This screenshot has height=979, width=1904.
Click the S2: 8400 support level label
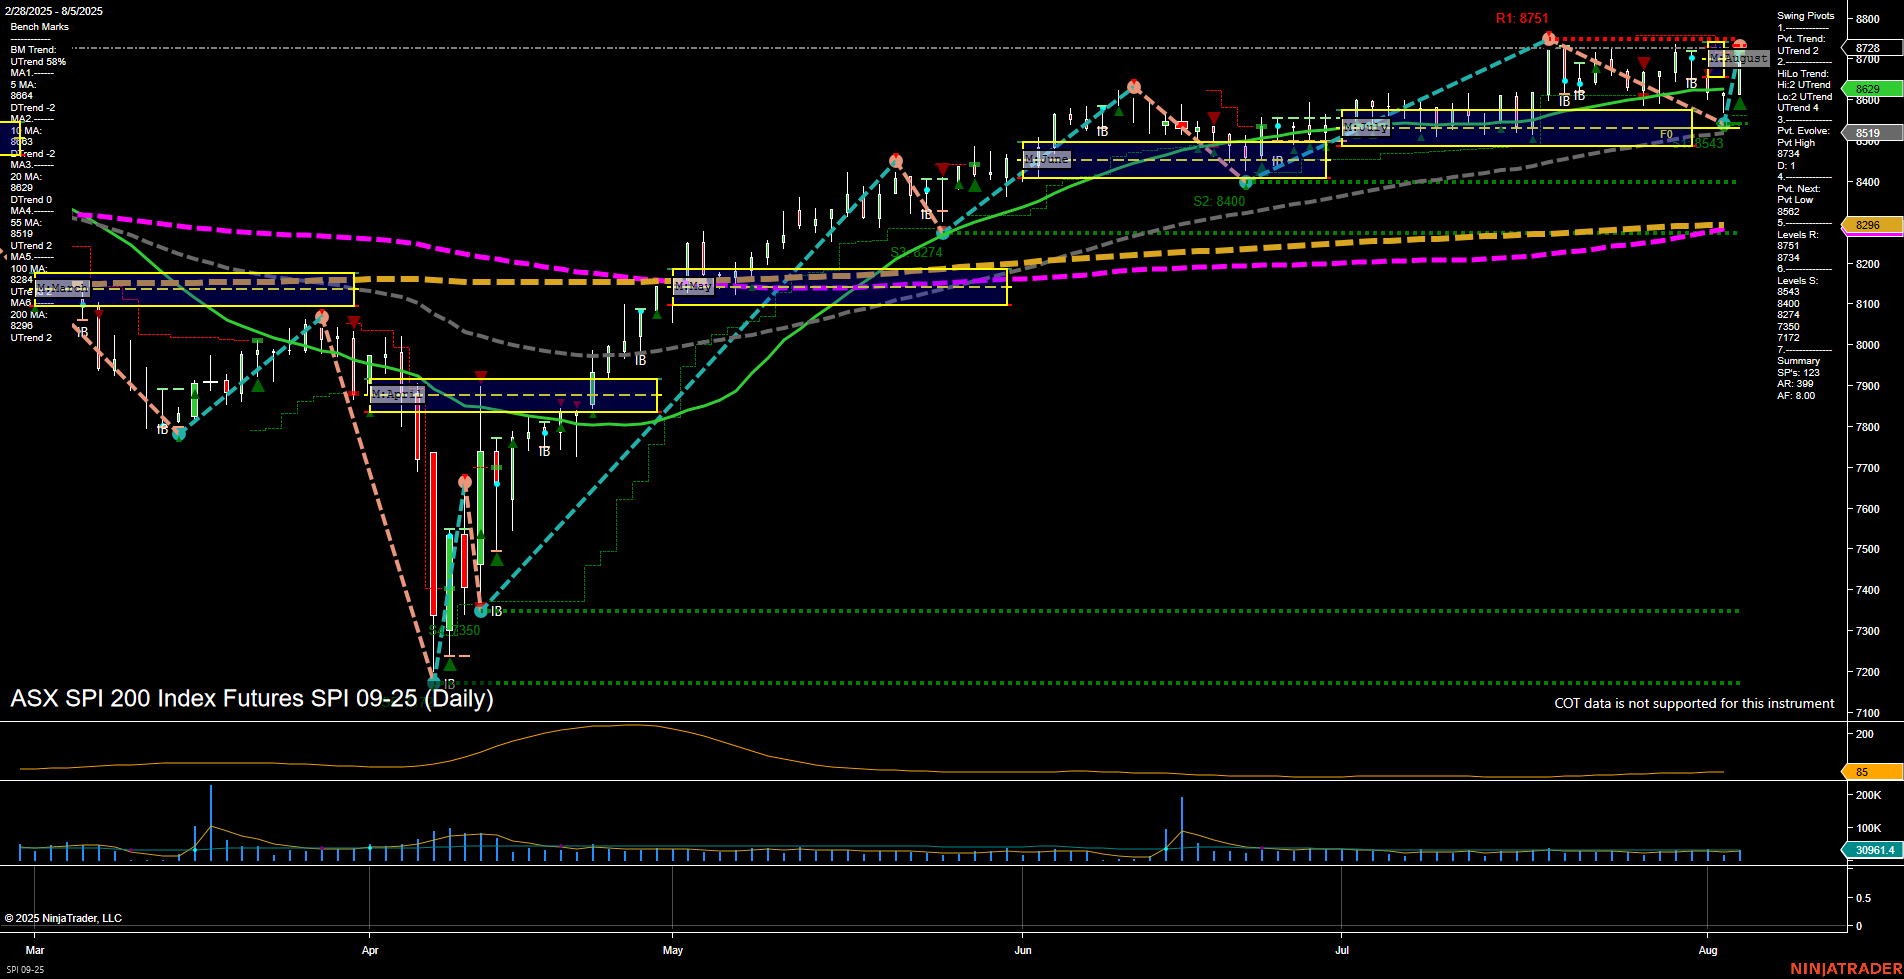[1220, 202]
